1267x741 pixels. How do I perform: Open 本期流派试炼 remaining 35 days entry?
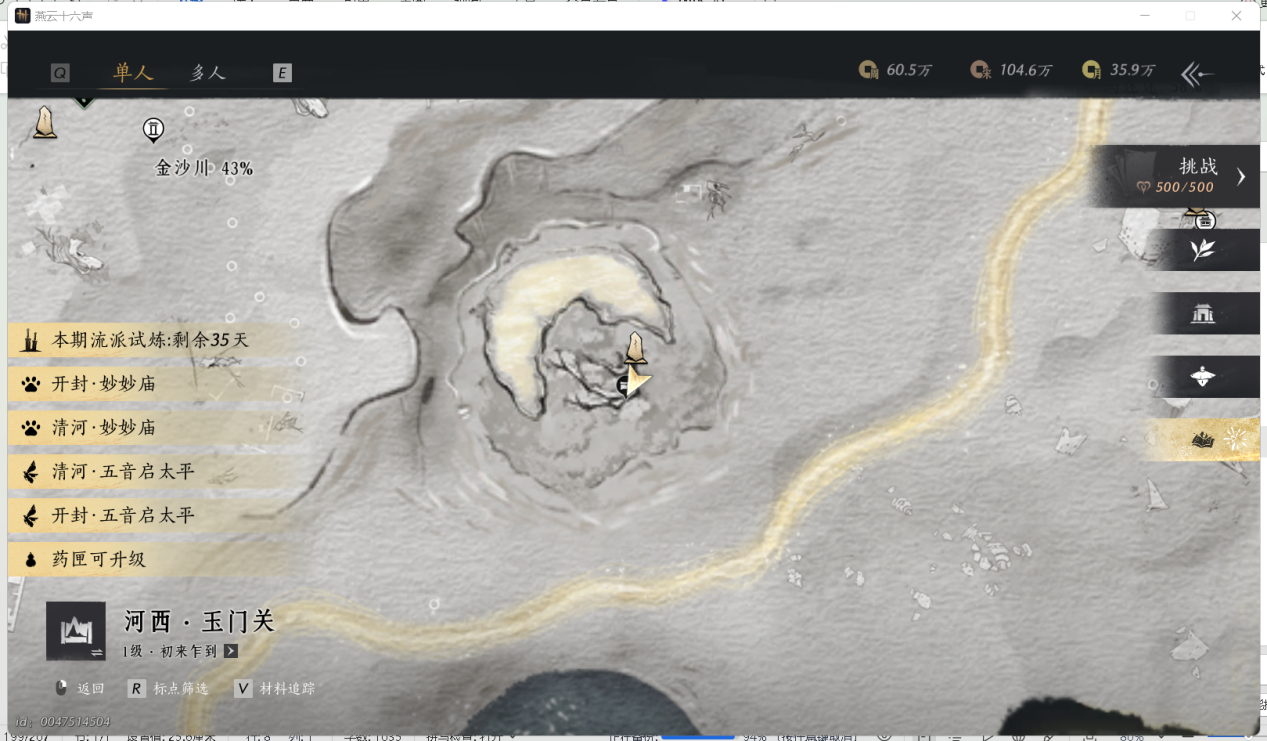pyautogui.click(x=150, y=340)
